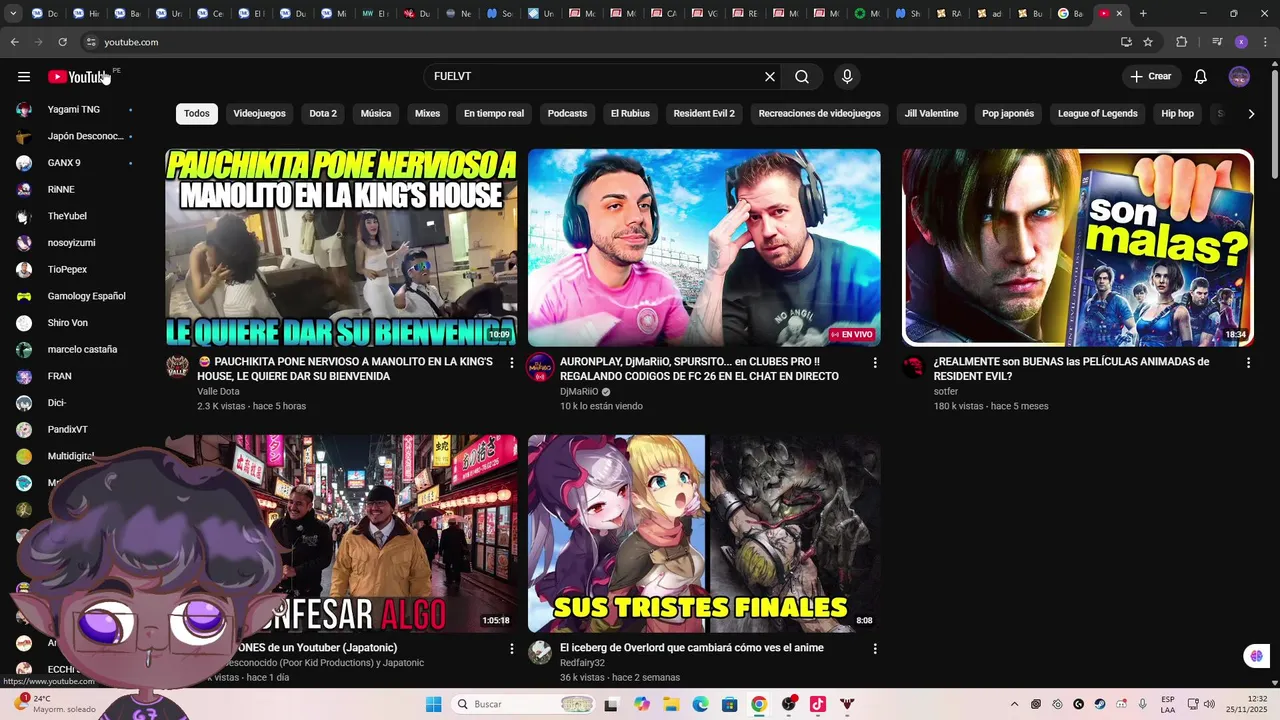This screenshot has width=1280, height=720.
Task: Open El iceberg de Overlord title link
Action: pyautogui.click(x=692, y=648)
